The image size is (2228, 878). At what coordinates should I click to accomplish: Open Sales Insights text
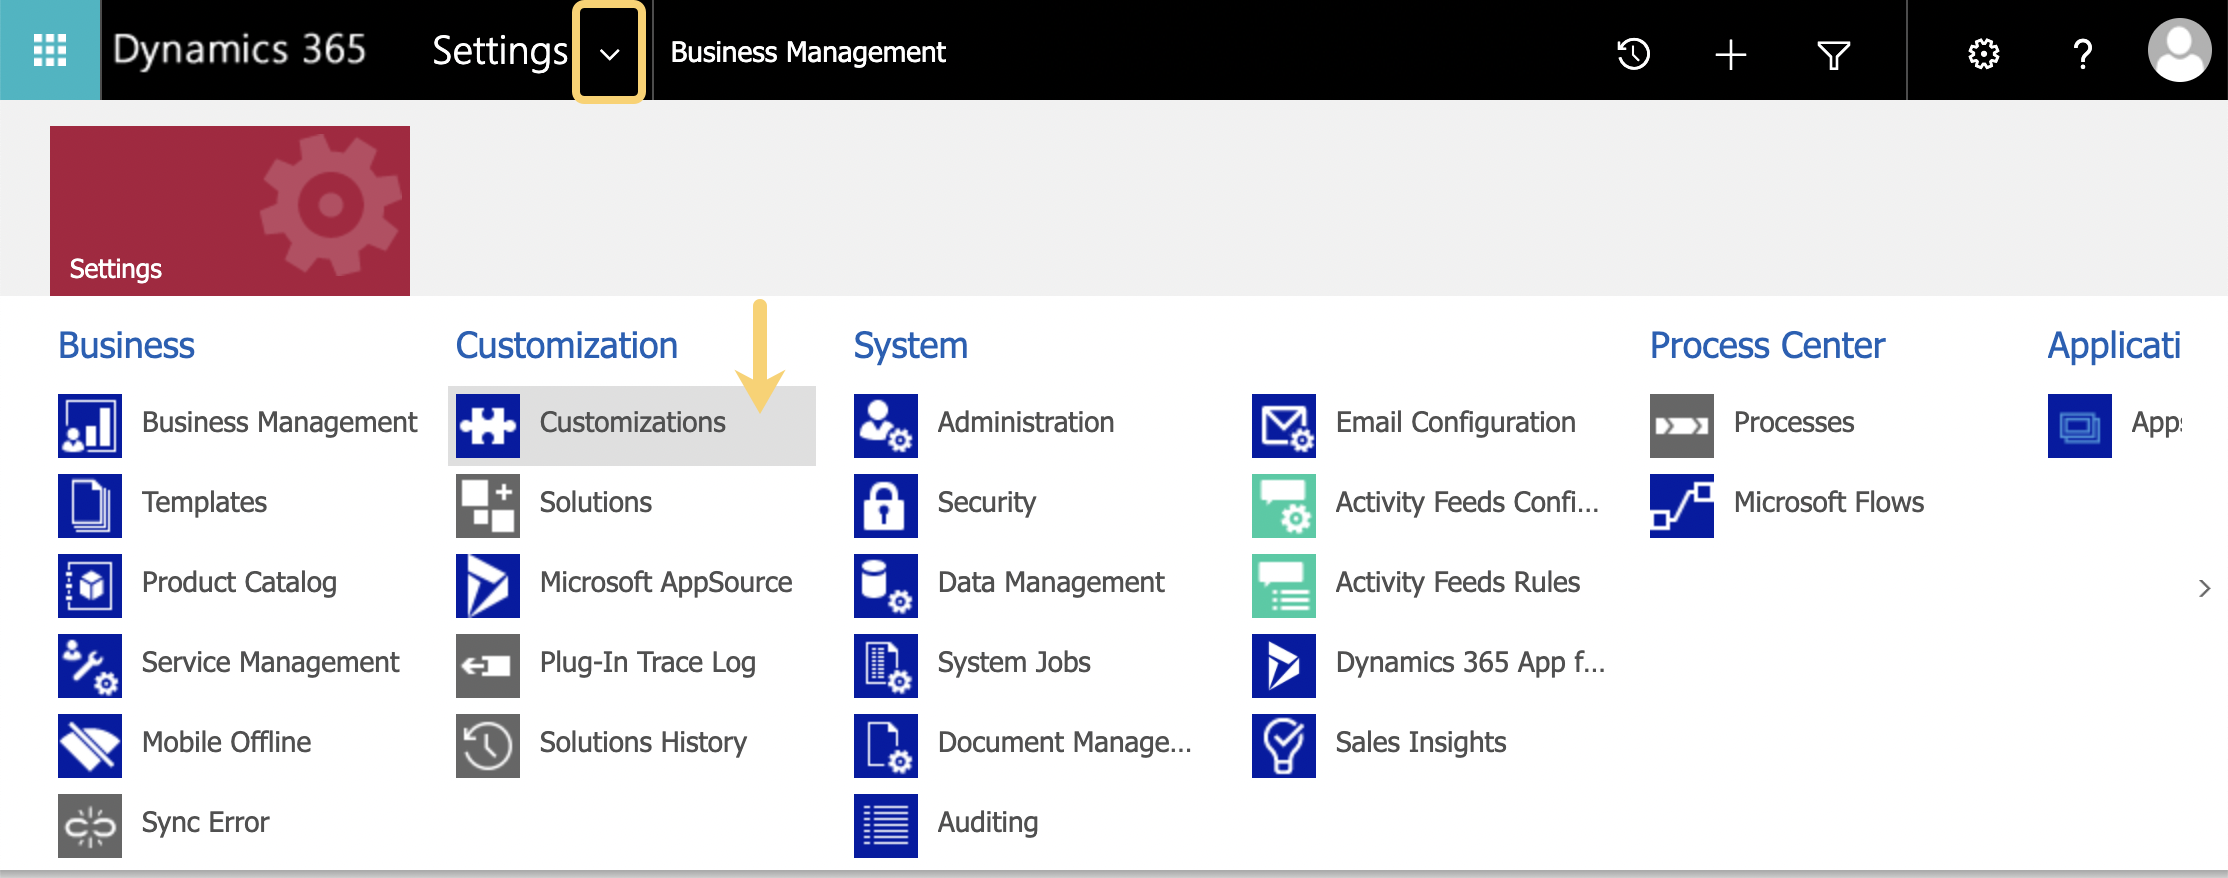tap(1422, 743)
